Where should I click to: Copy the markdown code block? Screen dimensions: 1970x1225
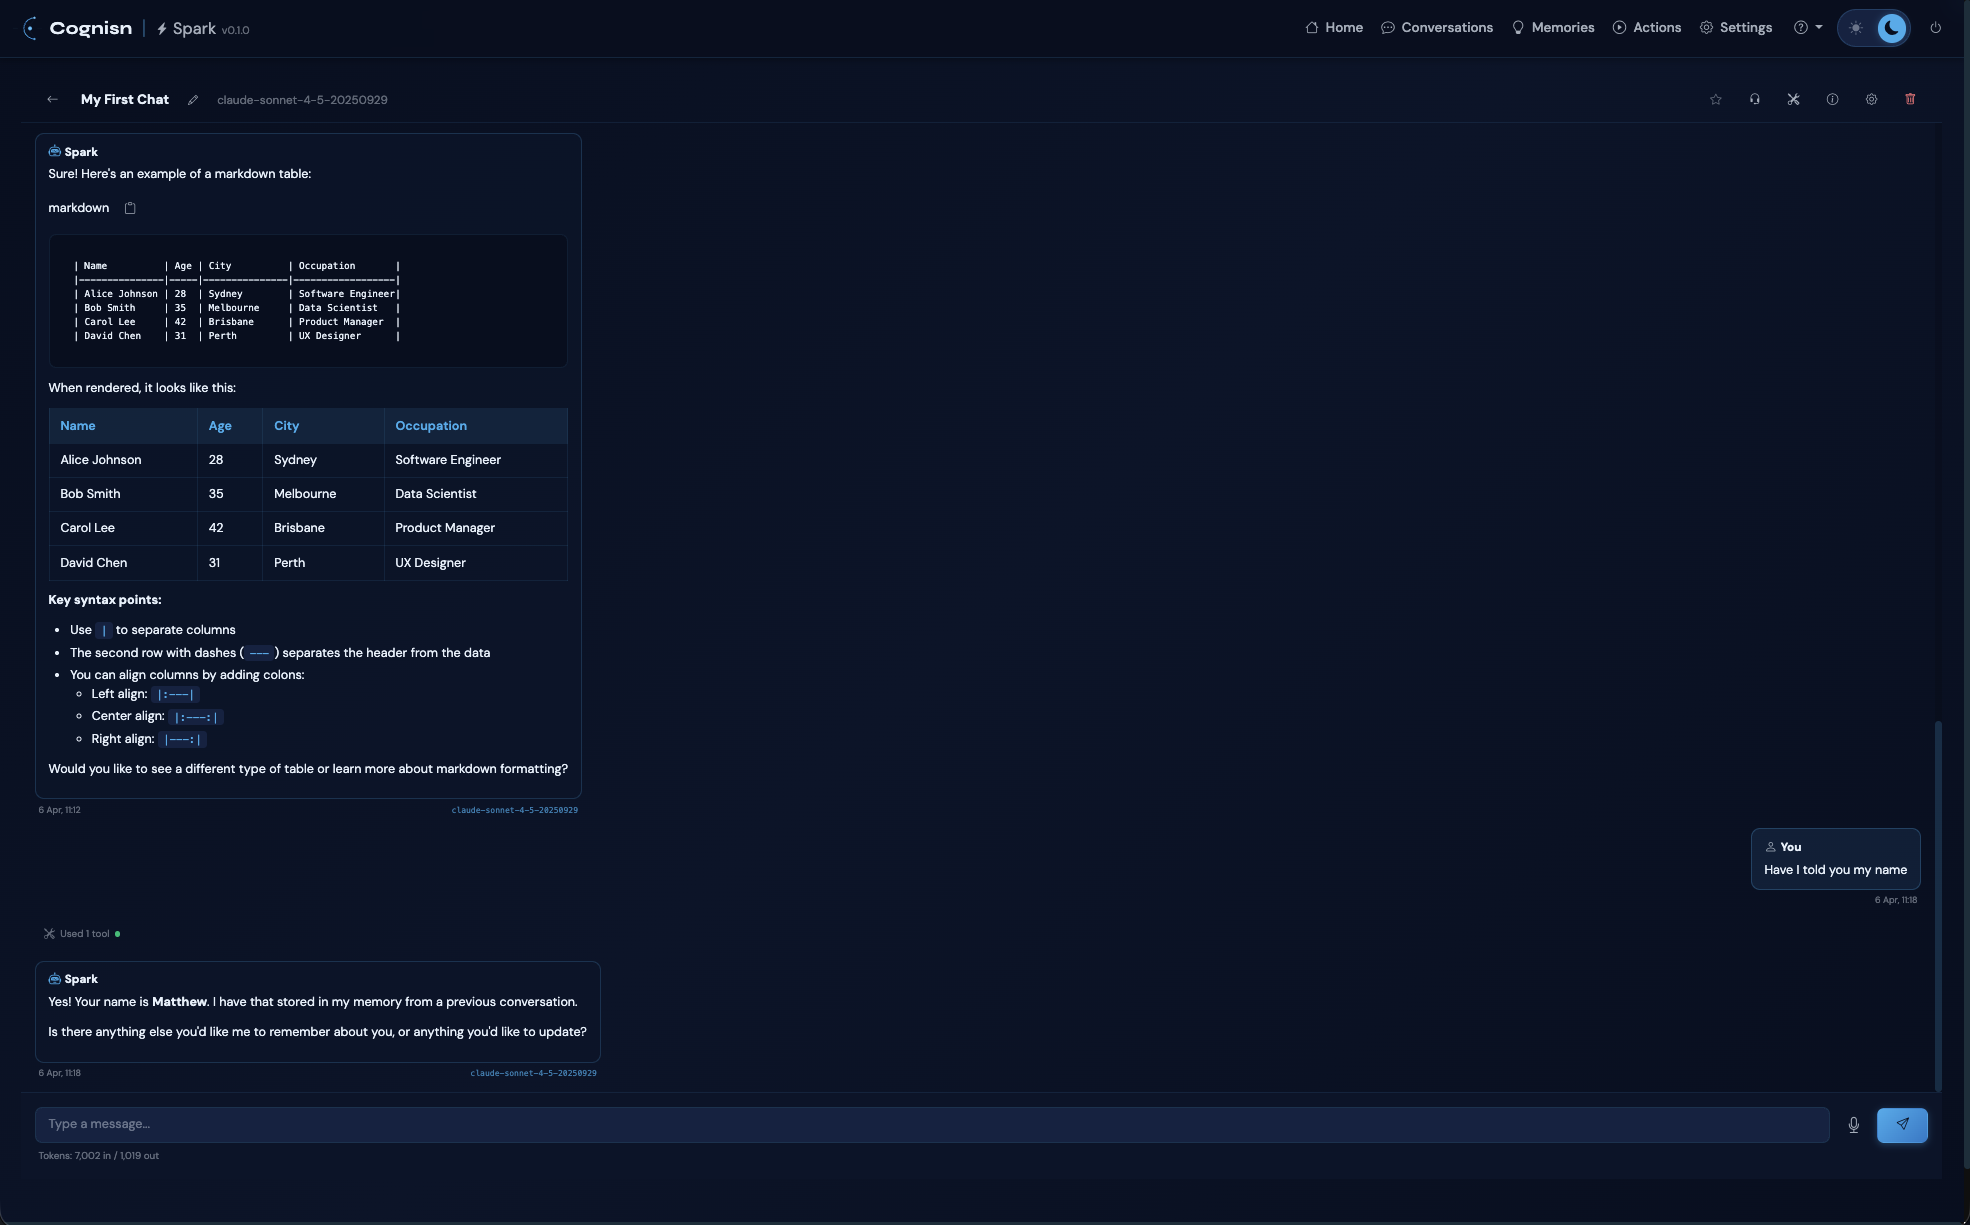coord(129,207)
